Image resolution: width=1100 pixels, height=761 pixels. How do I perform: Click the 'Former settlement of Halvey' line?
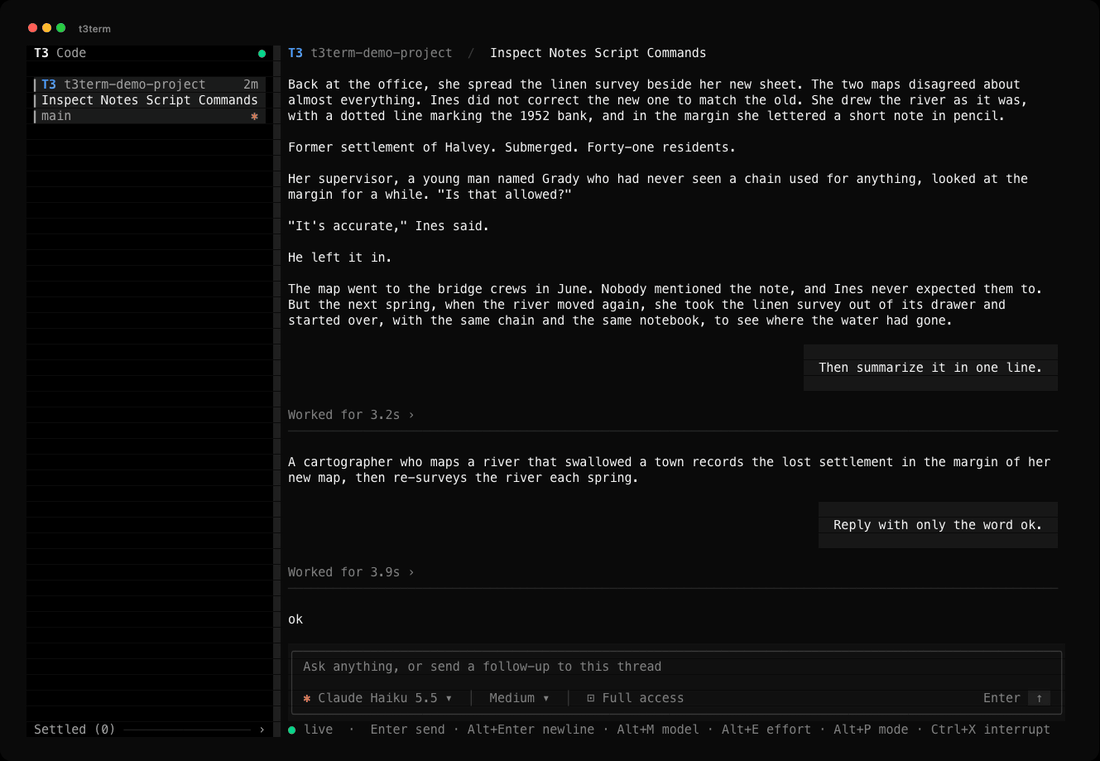click(x=511, y=147)
